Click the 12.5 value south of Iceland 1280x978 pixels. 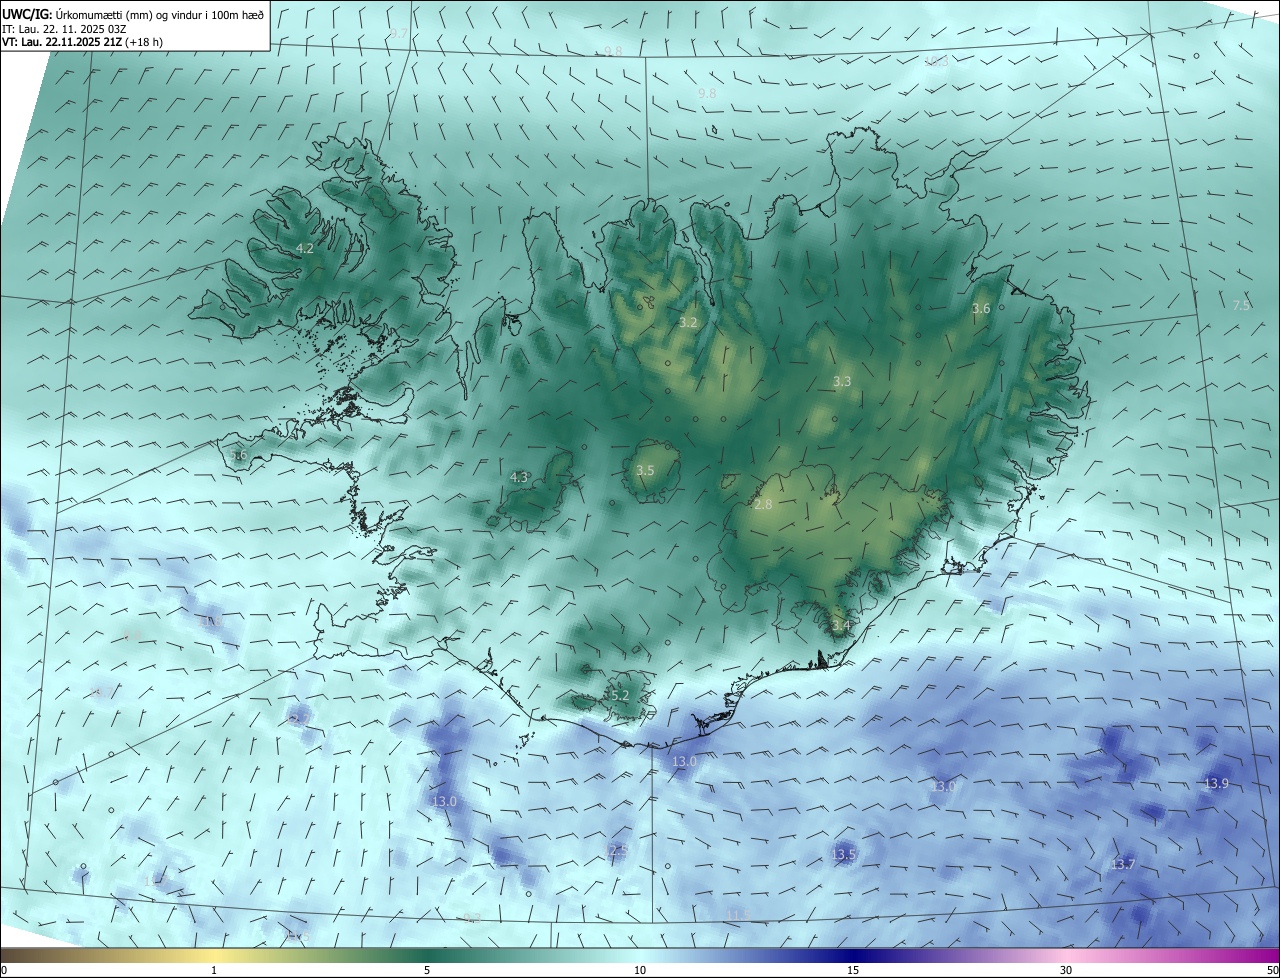tap(618, 850)
